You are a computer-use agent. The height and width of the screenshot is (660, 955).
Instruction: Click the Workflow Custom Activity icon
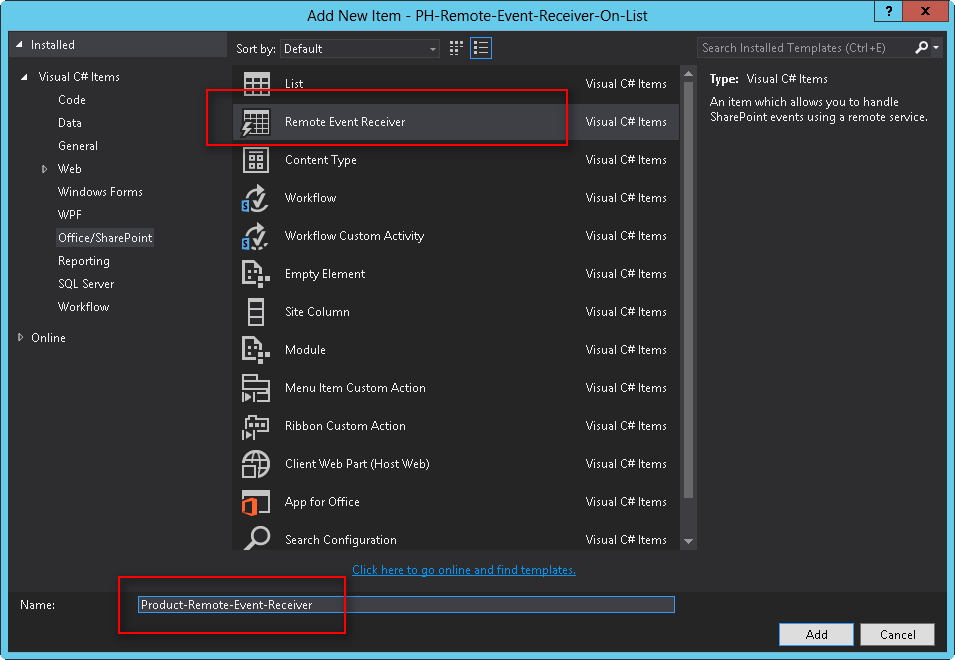[x=256, y=236]
